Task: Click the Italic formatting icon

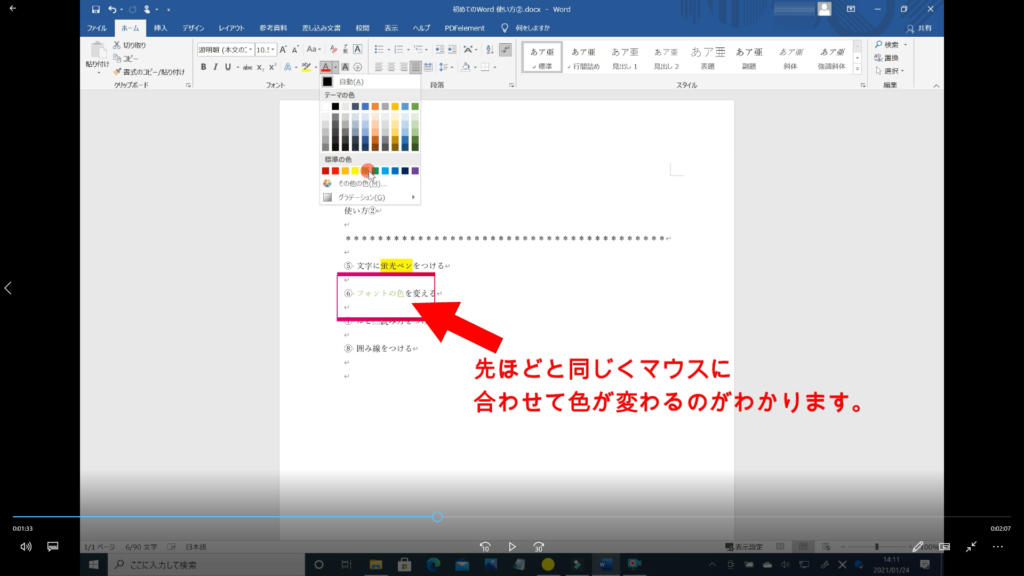Action: coord(215,67)
